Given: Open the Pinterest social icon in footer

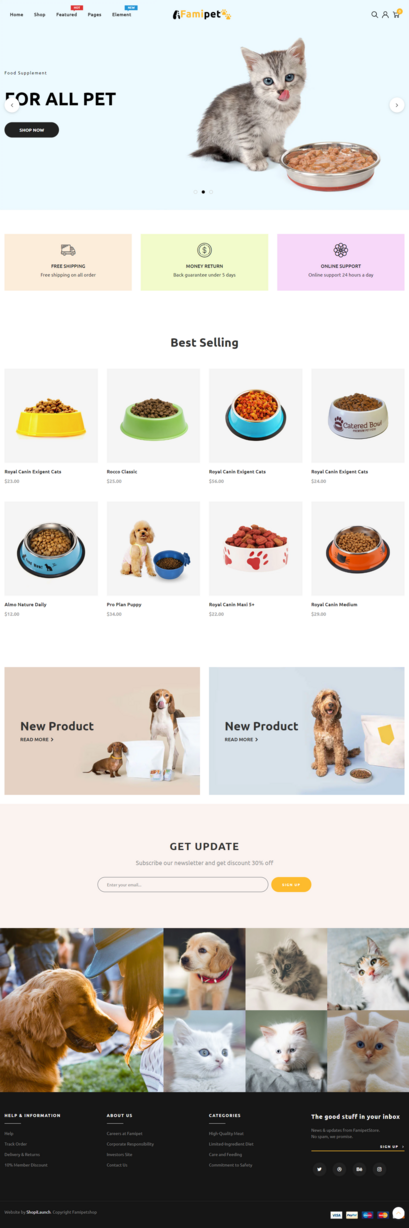Looking at the screenshot, I should pyautogui.click(x=340, y=1169).
